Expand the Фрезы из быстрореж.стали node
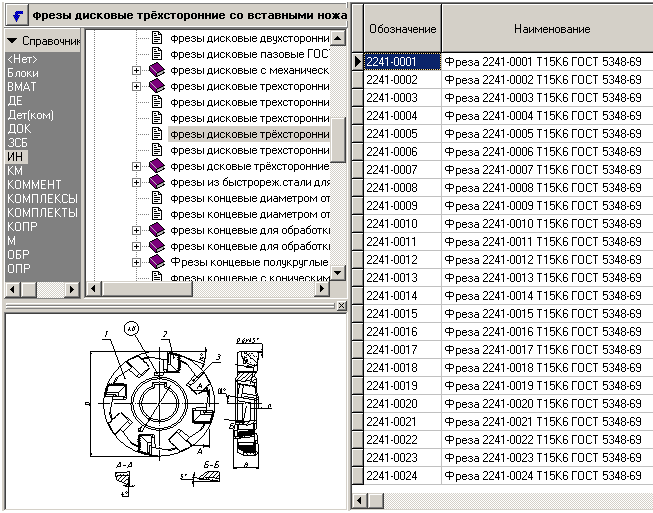 coord(136,182)
